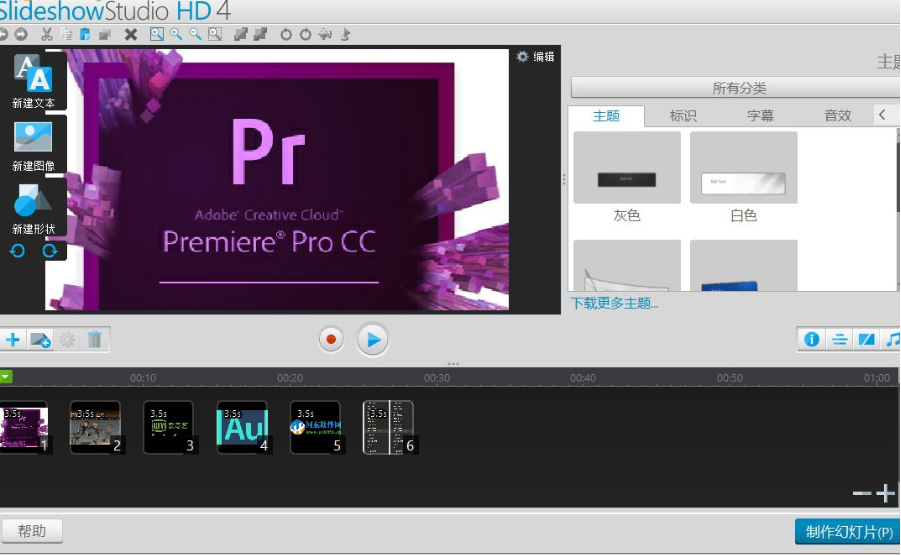Click the zoom-to-fit magnifier icon
The height and width of the screenshot is (555, 901).
pos(156,34)
